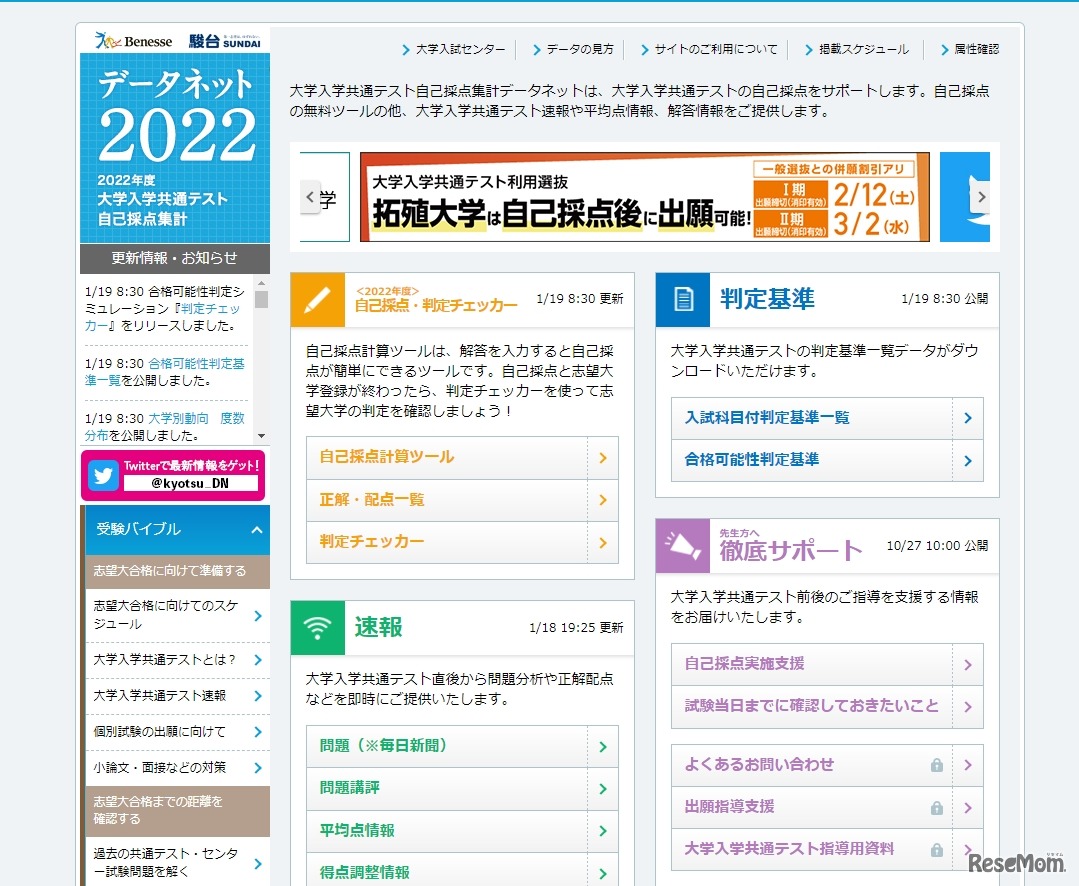This screenshot has width=1079, height=886.
Task: Collapse the 受験バイブル sidebar section
Action: pos(258,529)
